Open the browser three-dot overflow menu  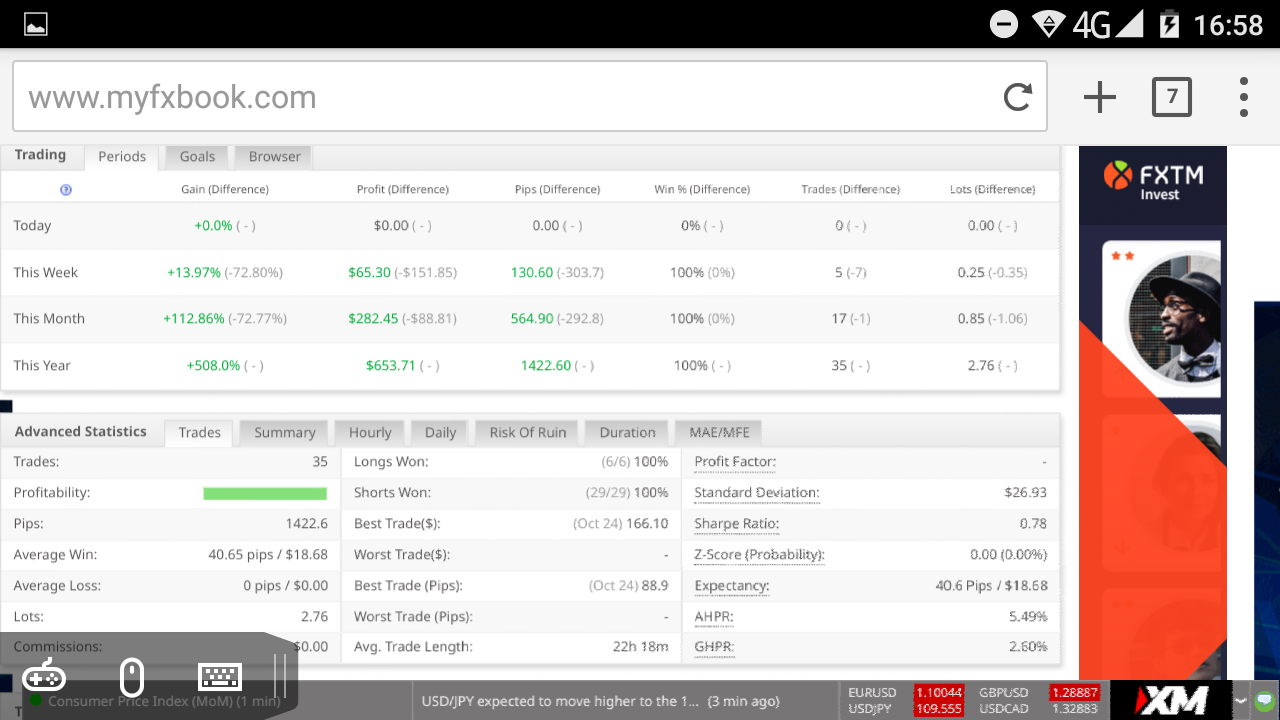[1244, 97]
